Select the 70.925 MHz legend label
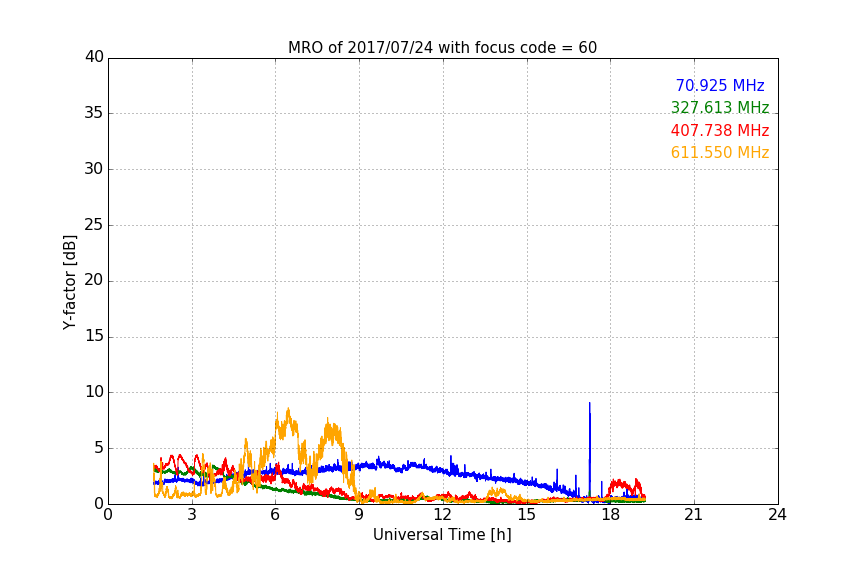This screenshot has width=864, height=576. (720, 85)
